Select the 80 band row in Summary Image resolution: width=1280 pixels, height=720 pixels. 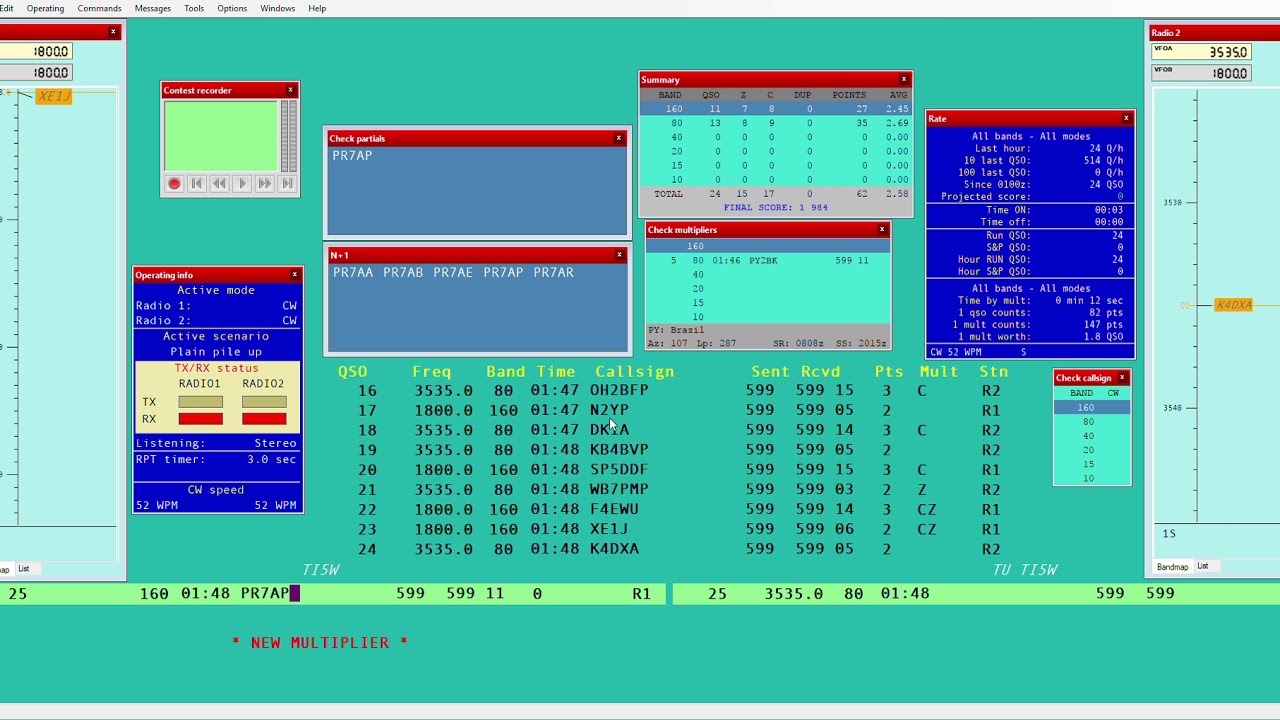[x=775, y=123]
